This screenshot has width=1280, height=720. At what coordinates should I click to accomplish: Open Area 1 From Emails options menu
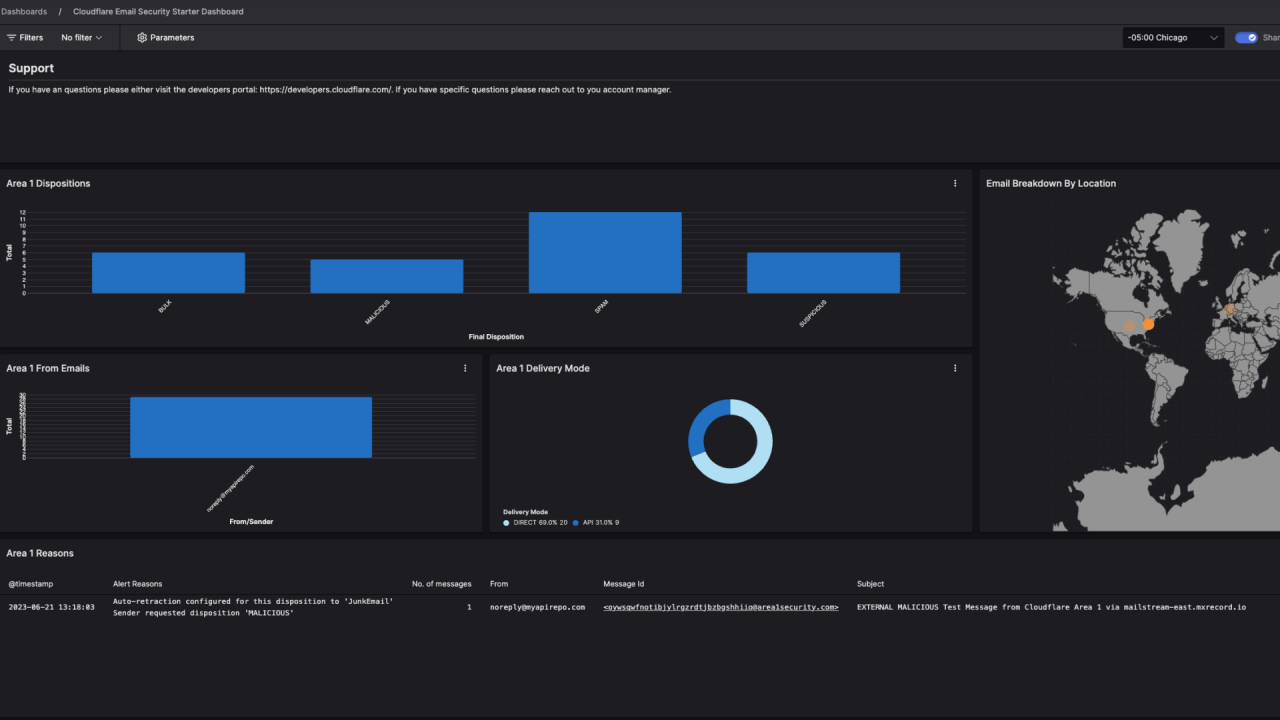pos(465,369)
